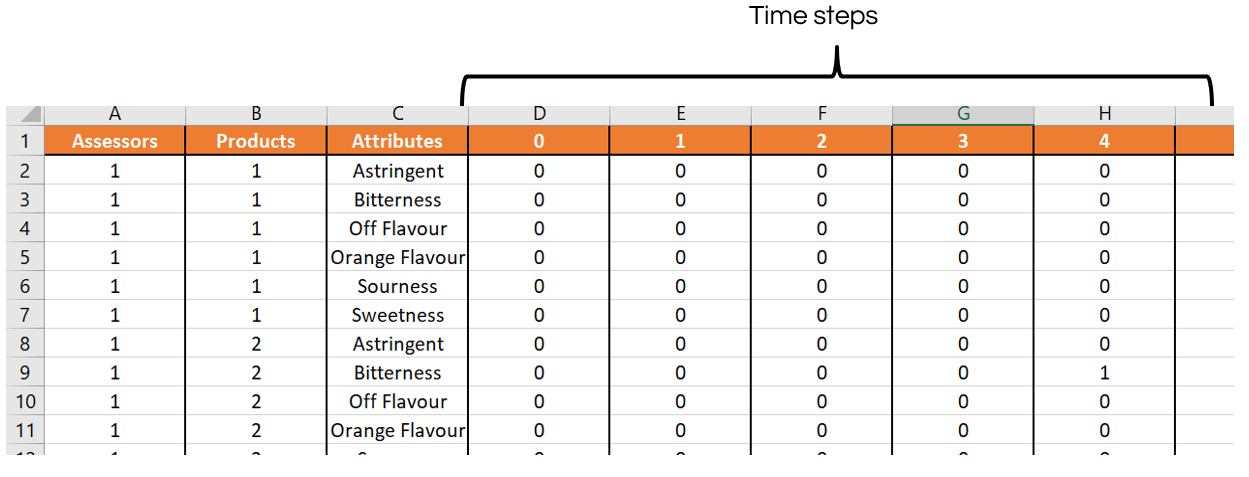Select column B header
Image resolution: width=1249 pixels, height=477 pixels.
pos(256,115)
